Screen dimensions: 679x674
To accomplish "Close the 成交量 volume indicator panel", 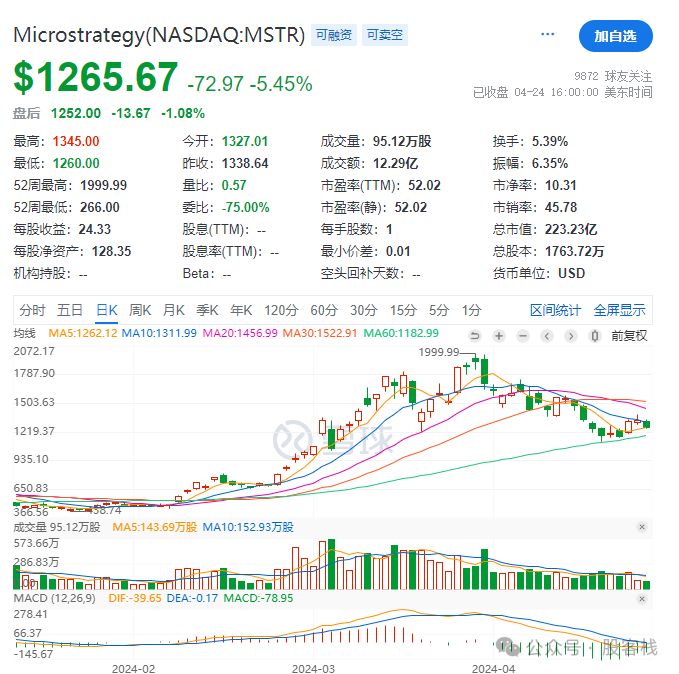I will pyautogui.click(x=642, y=527).
